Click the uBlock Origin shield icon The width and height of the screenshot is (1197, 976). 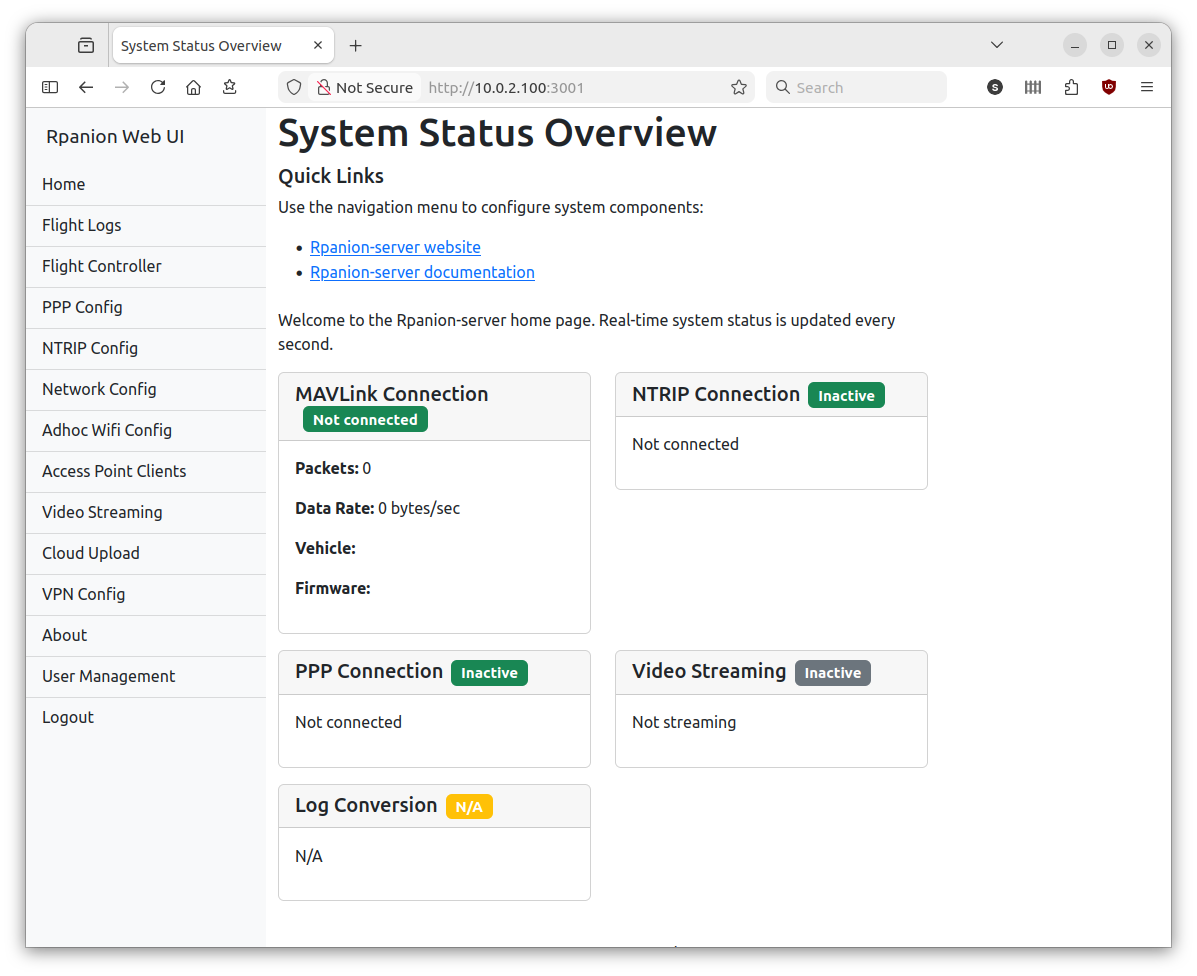click(x=1109, y=87)
